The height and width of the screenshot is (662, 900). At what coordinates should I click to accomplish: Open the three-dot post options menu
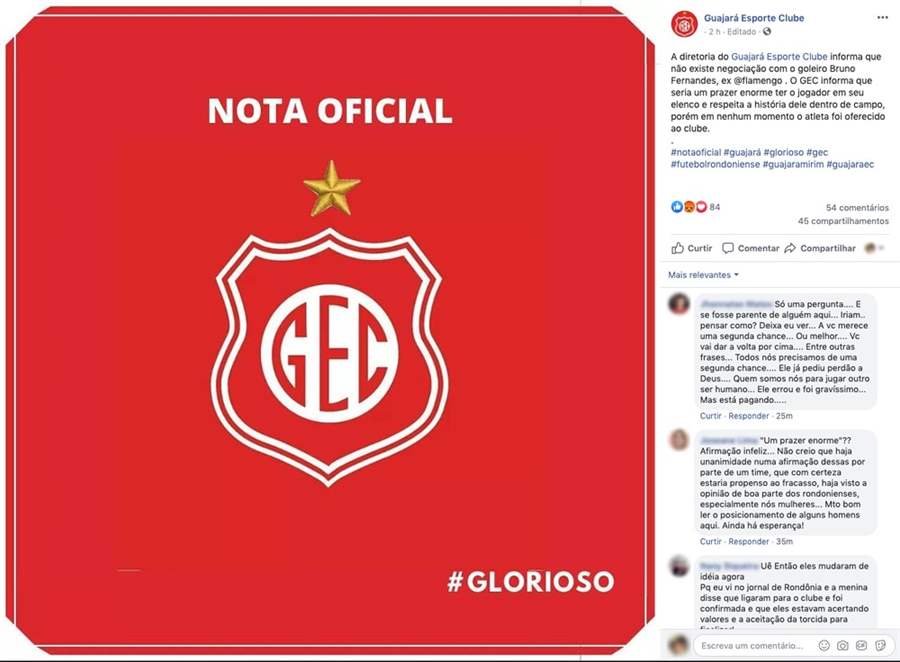pos(882,18)
